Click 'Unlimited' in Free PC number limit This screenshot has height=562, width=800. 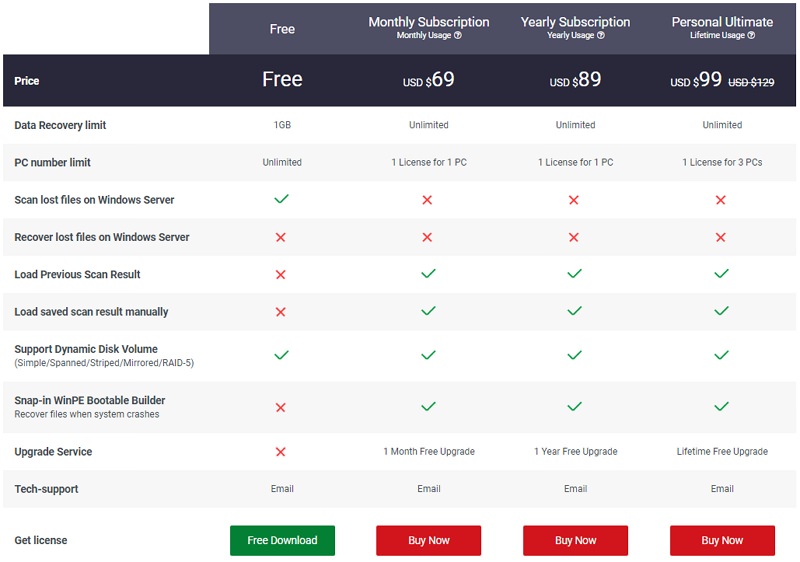[x=282, y=162]
